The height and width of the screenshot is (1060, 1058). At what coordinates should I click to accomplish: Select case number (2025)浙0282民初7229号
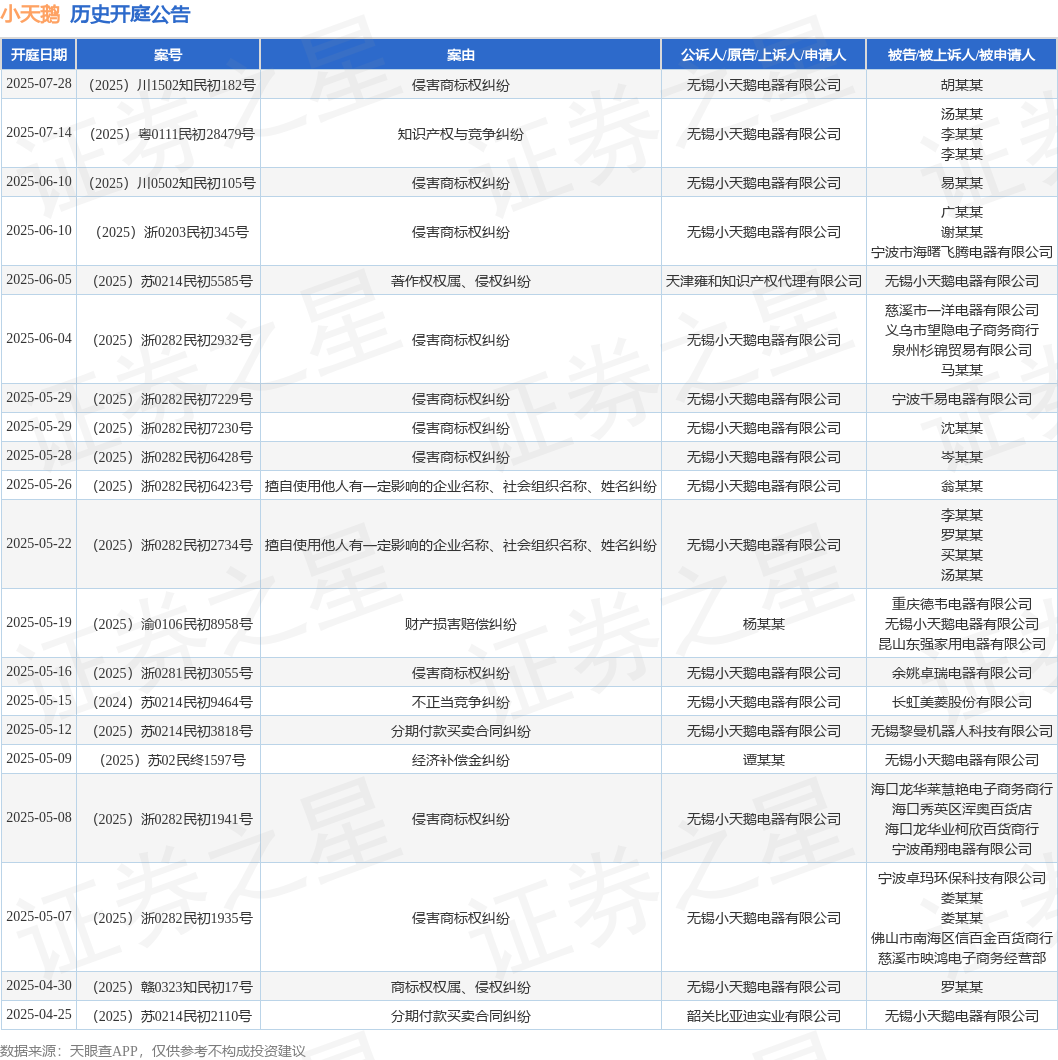(x=172, y=400)
